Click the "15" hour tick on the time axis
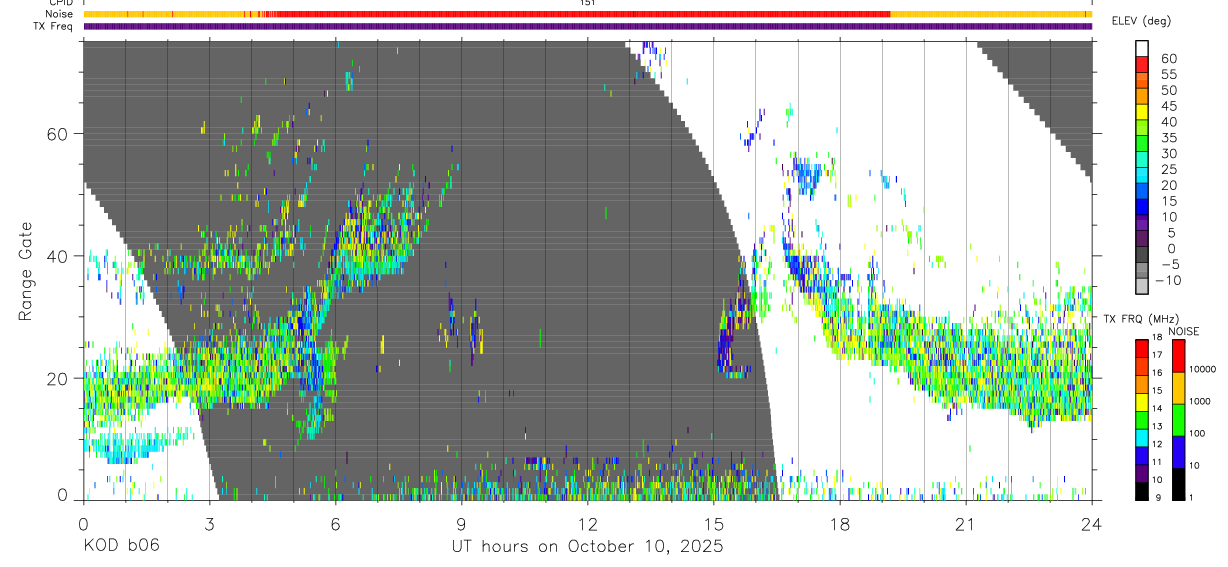The image size is (1228, 567). coord(713,523)
